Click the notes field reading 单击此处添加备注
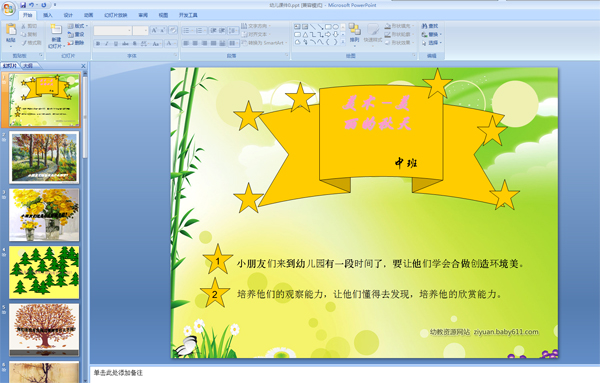Viewport: 600px width, 383px height. point(118,373)
